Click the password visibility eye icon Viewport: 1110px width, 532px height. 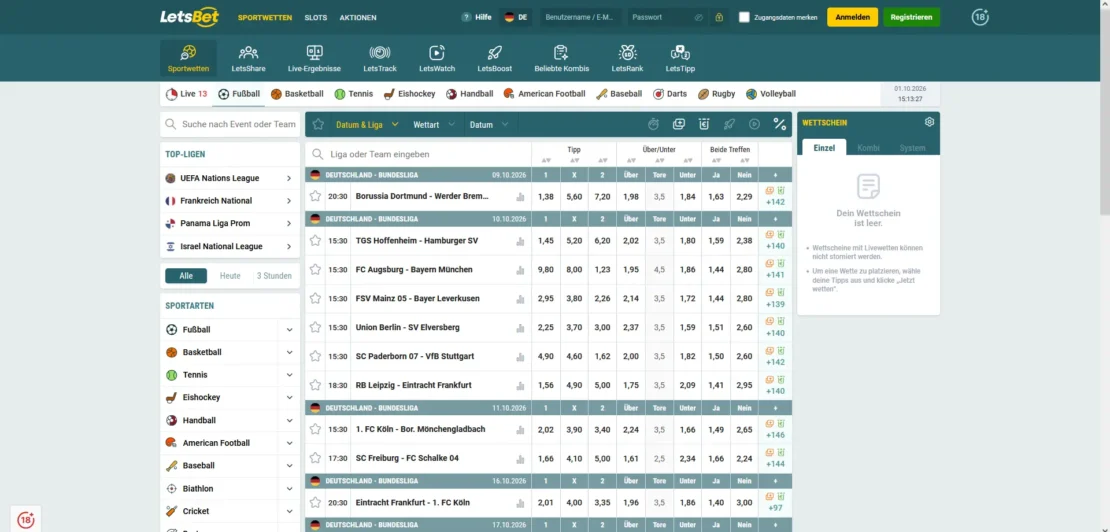699,17
